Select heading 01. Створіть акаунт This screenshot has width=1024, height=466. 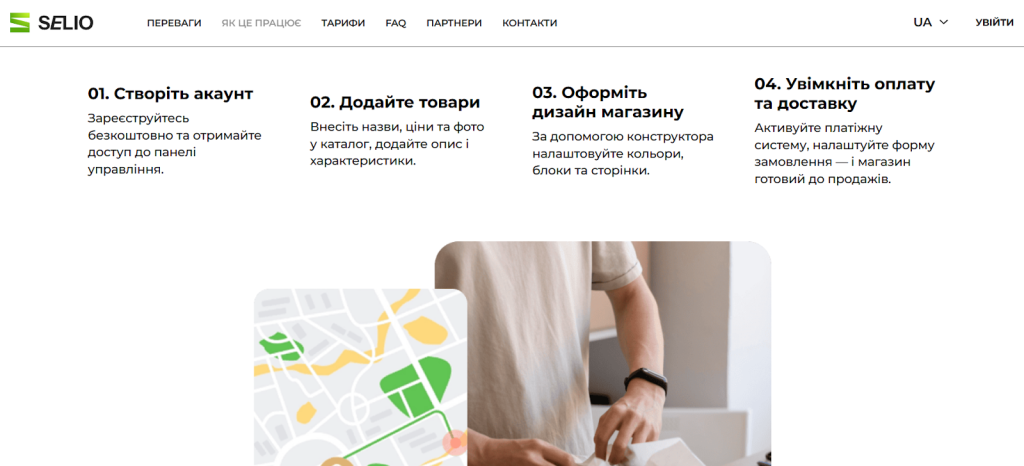pos(170,93)
